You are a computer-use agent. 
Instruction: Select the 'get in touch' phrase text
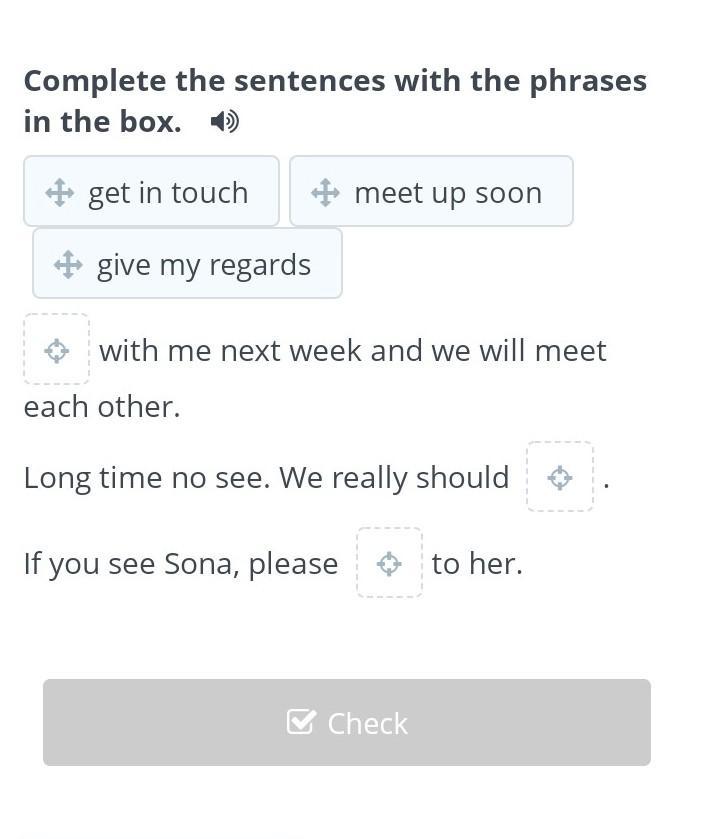[168, 193]
